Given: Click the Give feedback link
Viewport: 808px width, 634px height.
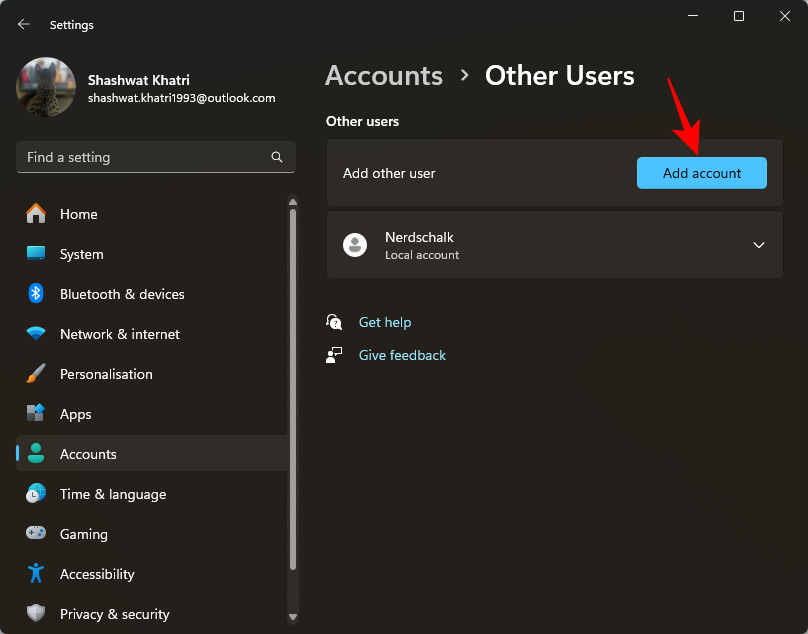Looking at the screenshot, I should pos(402,355).
